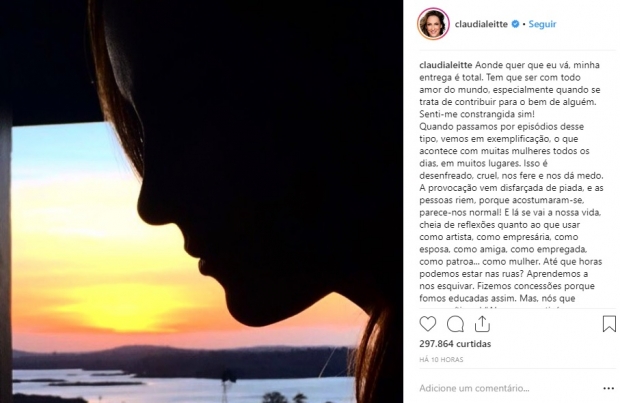620x403 pixels.
Task: Click the caption text paragraph
Action: click(x=511, y=182)
